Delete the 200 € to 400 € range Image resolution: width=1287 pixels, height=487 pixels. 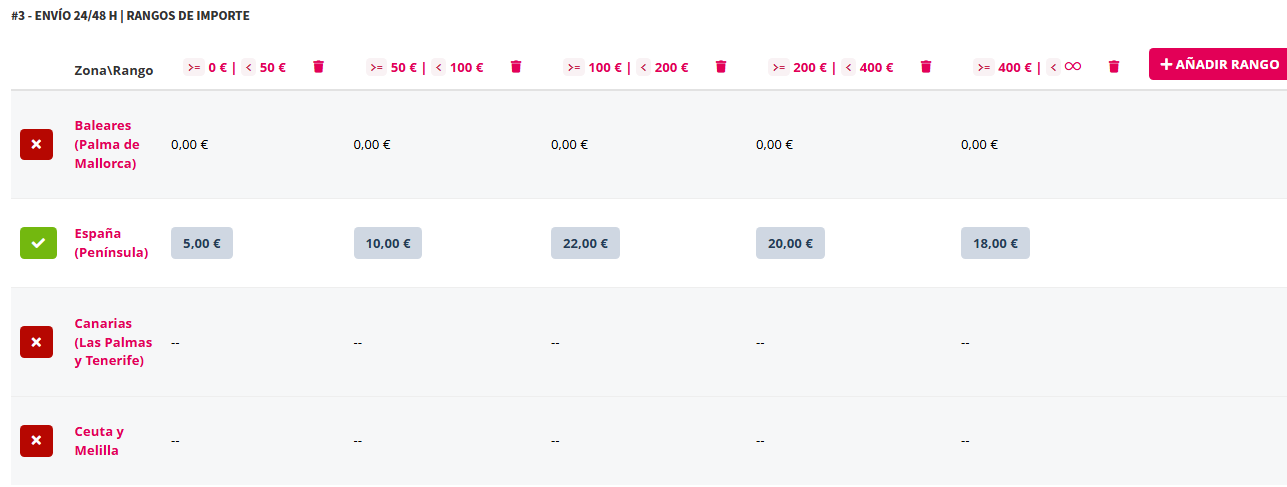pyautogui.click(x=926, y=67)
